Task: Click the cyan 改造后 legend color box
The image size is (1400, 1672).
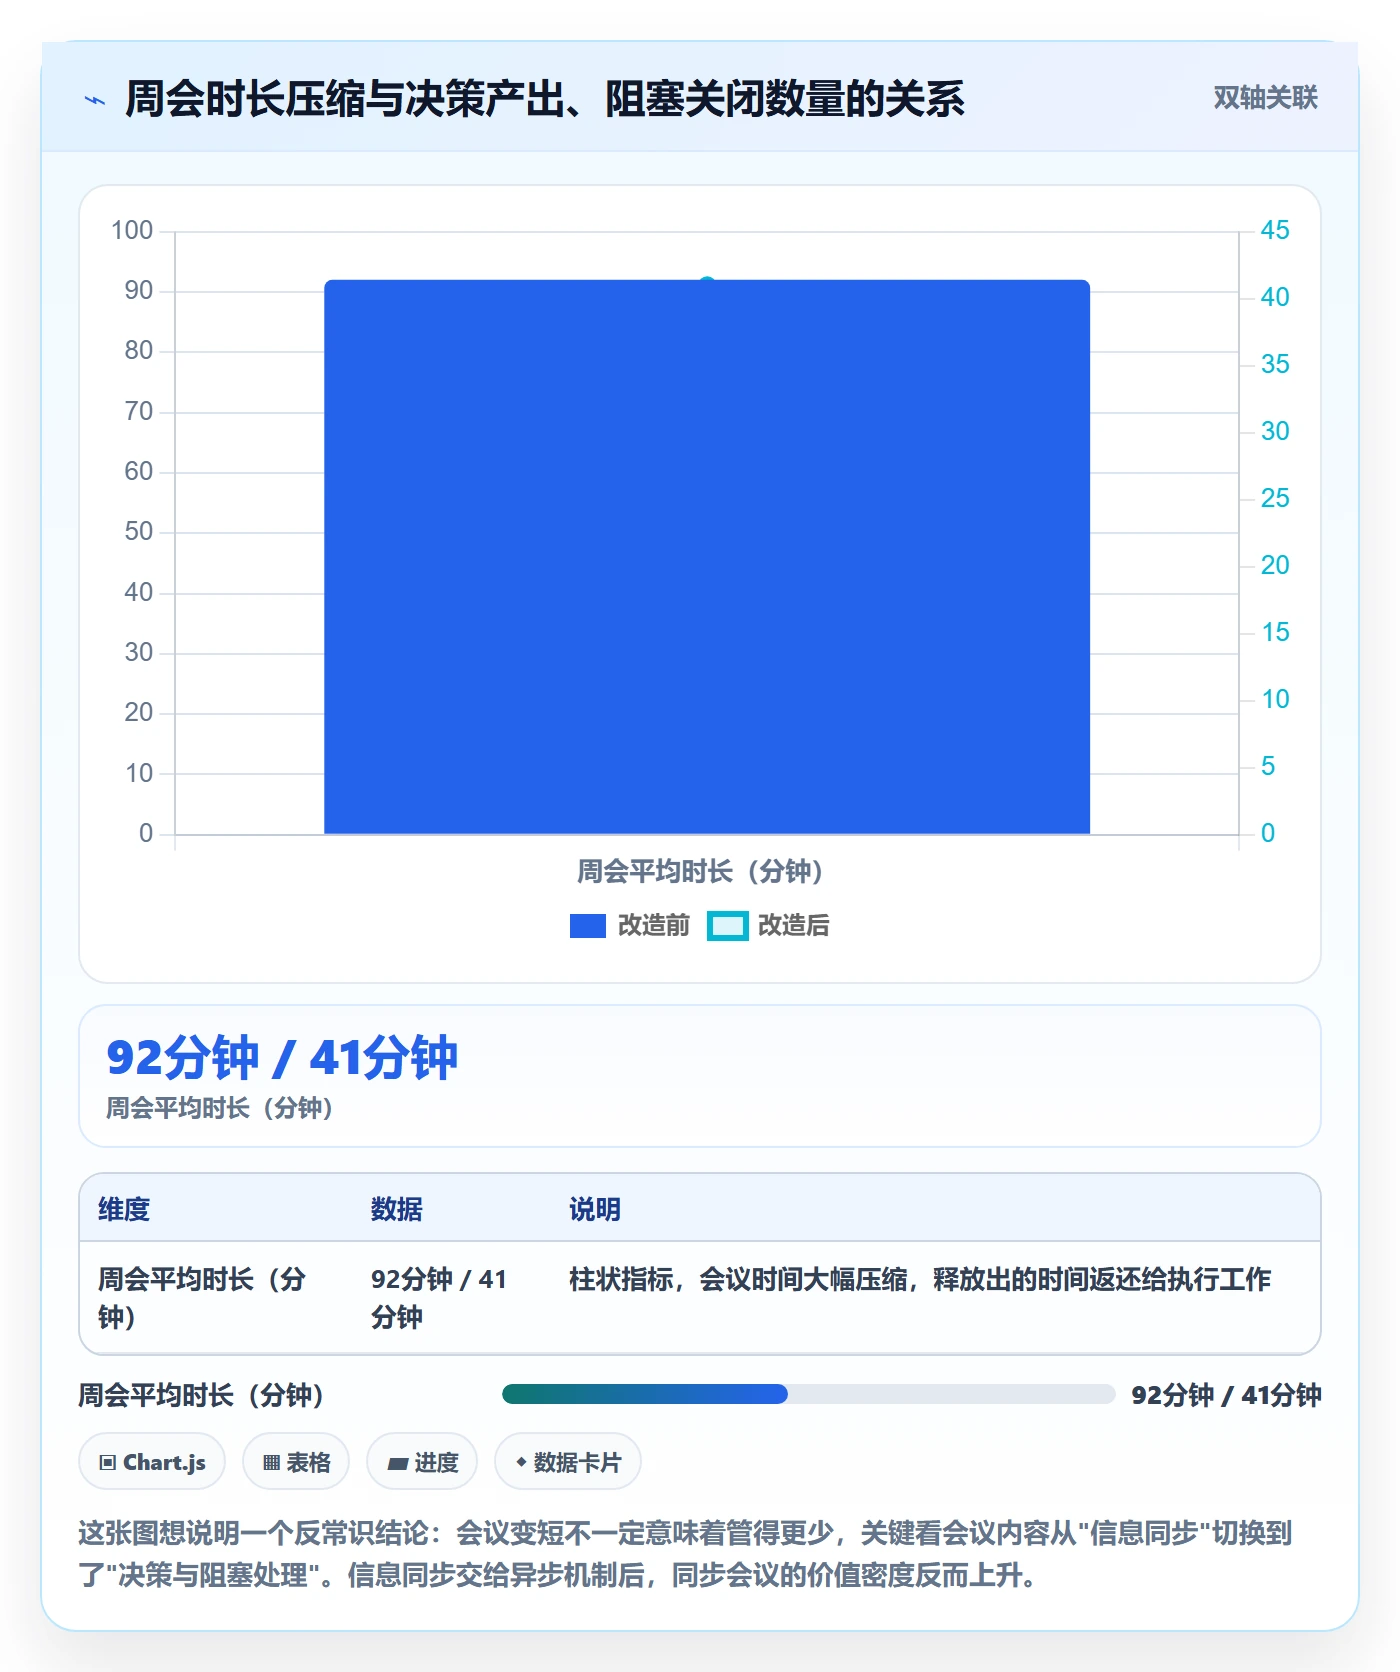Action: [x=727, y=926]
